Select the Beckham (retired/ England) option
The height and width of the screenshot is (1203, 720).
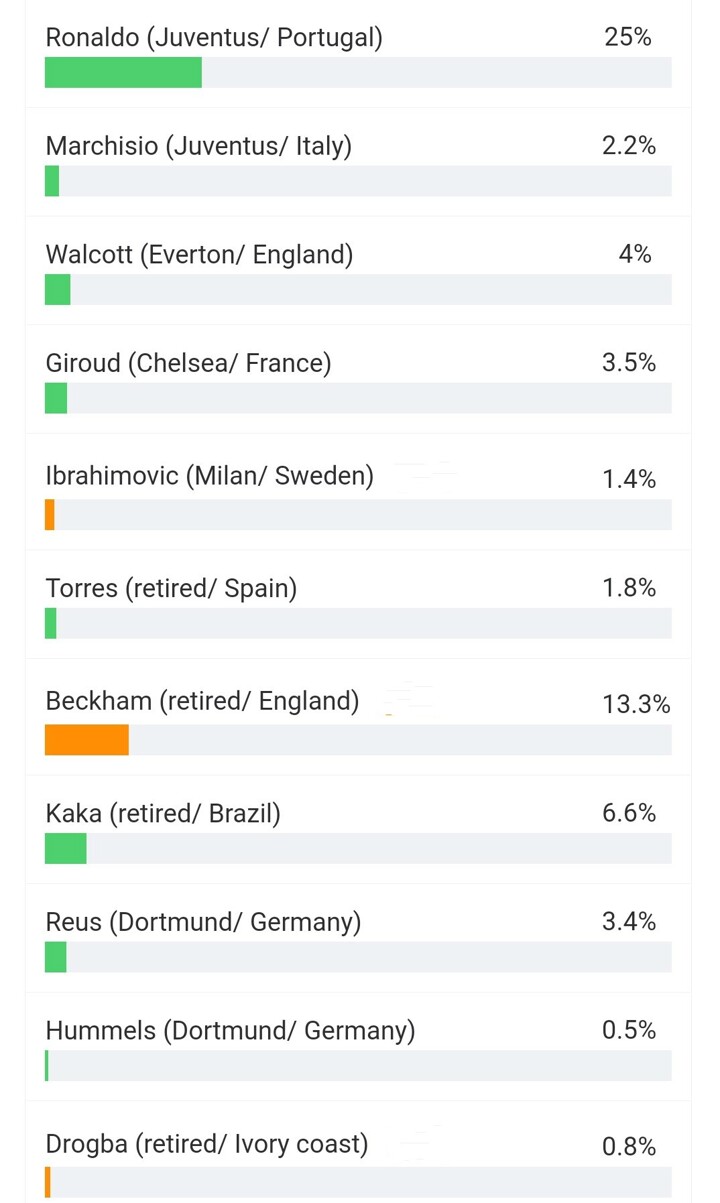[202, 701]
